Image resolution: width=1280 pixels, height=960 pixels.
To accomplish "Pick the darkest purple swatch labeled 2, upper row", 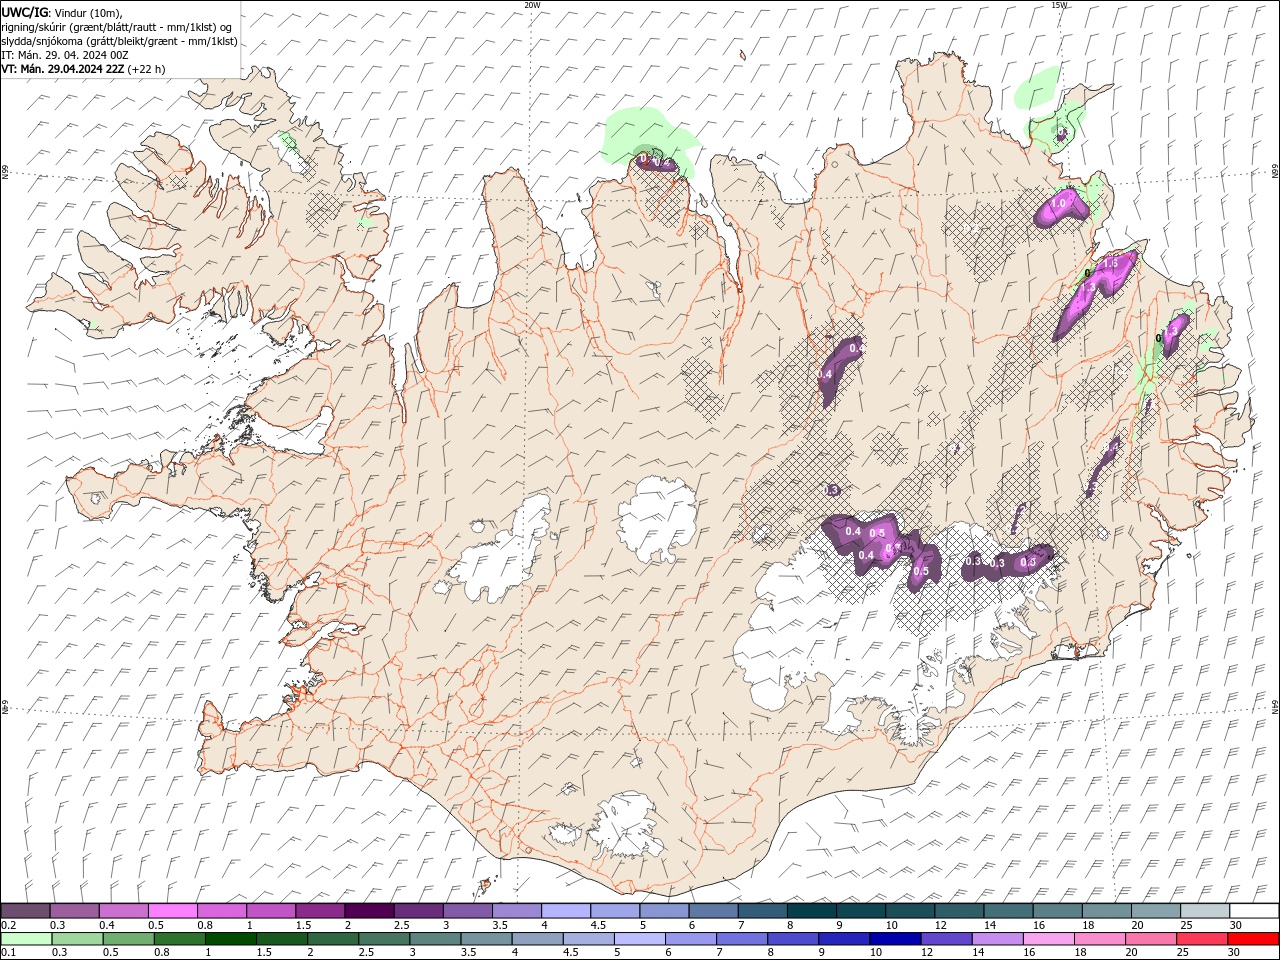I will (369, 911).
